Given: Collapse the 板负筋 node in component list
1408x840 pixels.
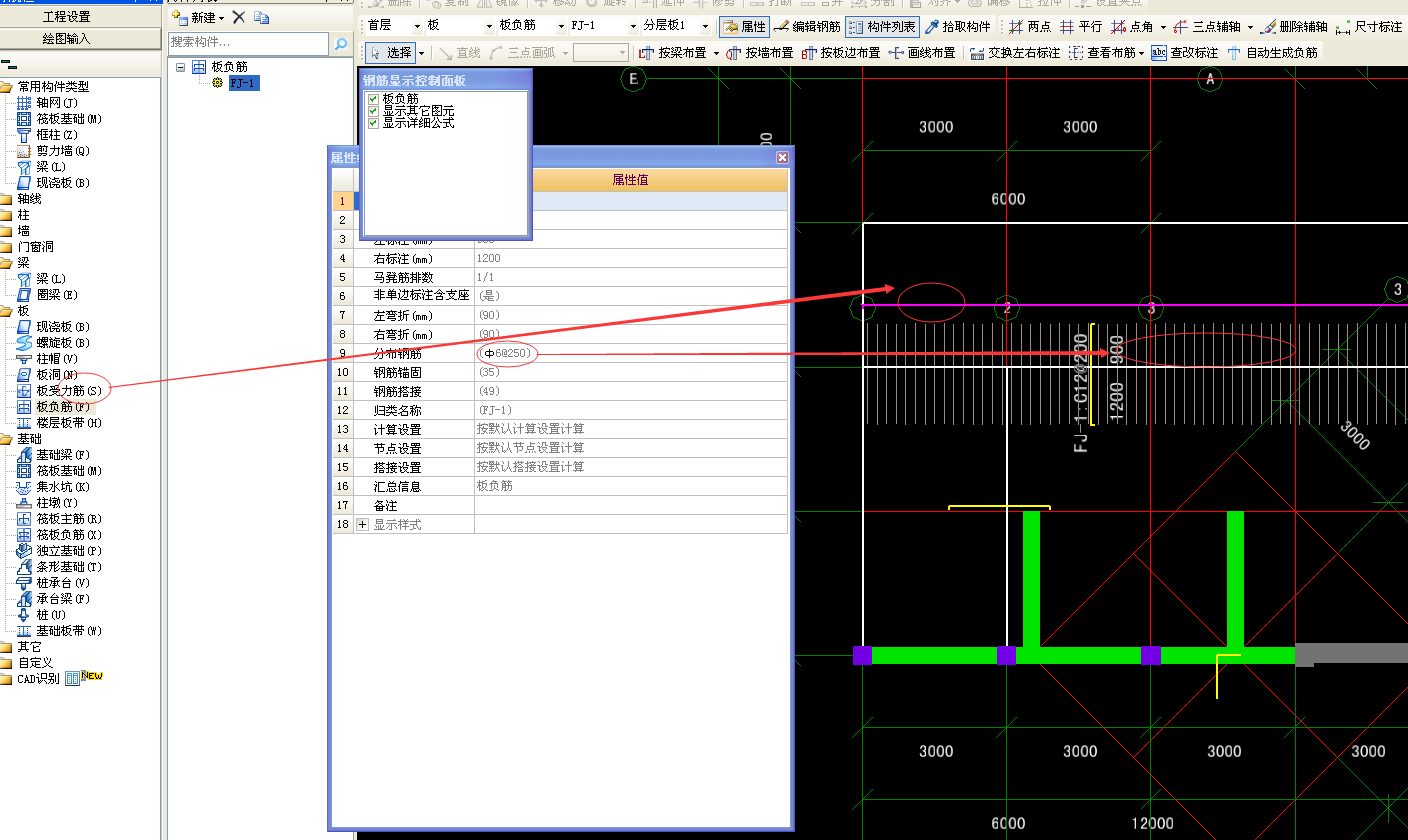Looking at the screenshot, I should (180, 67).
